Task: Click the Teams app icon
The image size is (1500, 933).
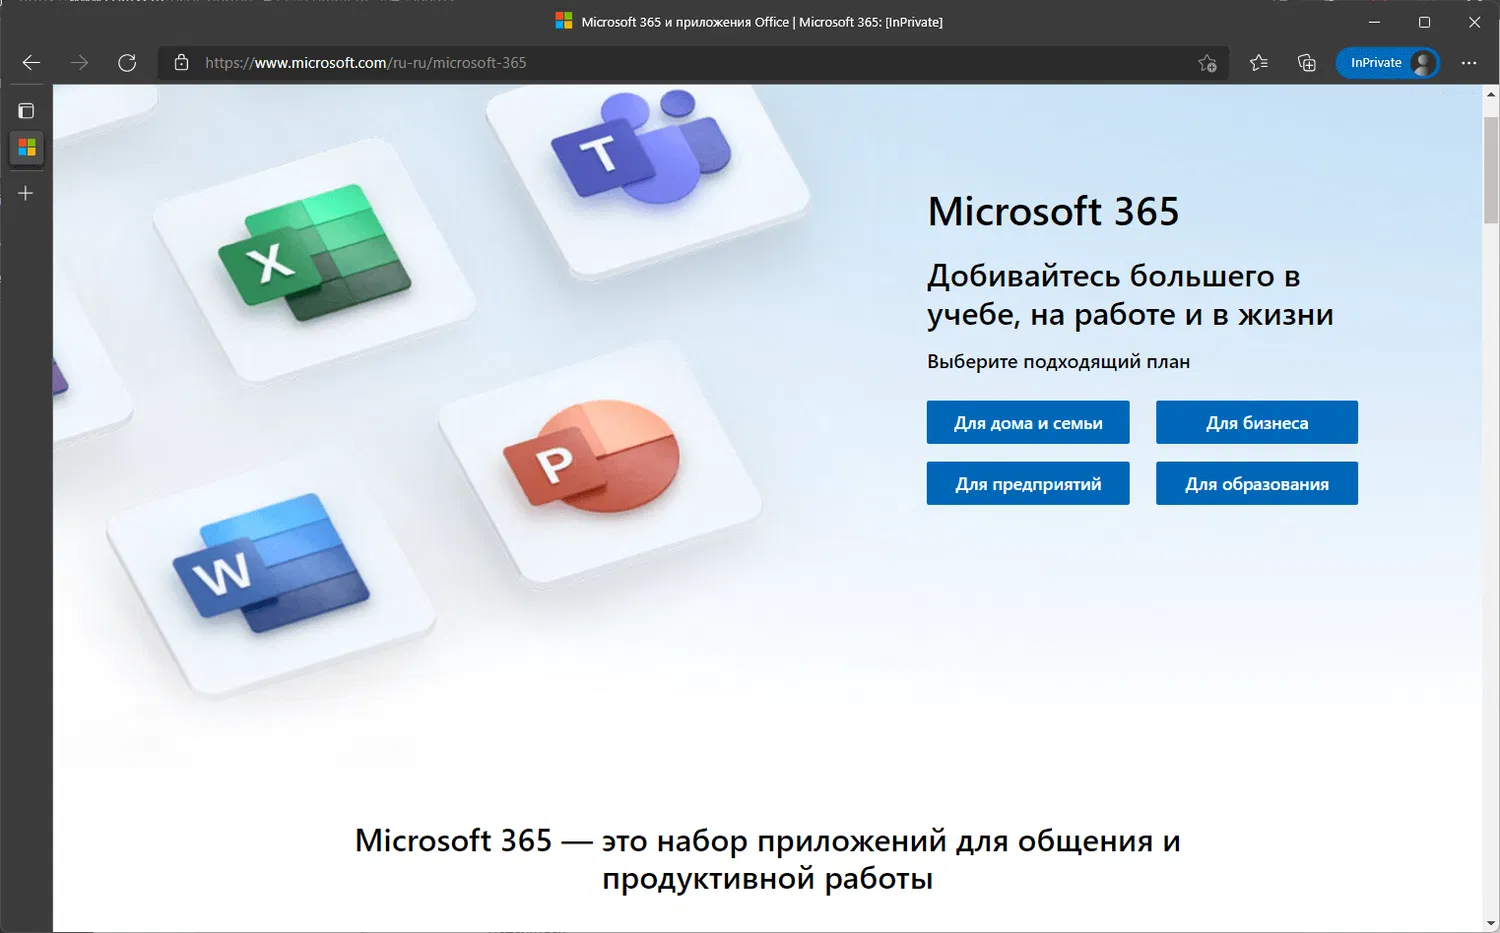Action: [641, 147]
